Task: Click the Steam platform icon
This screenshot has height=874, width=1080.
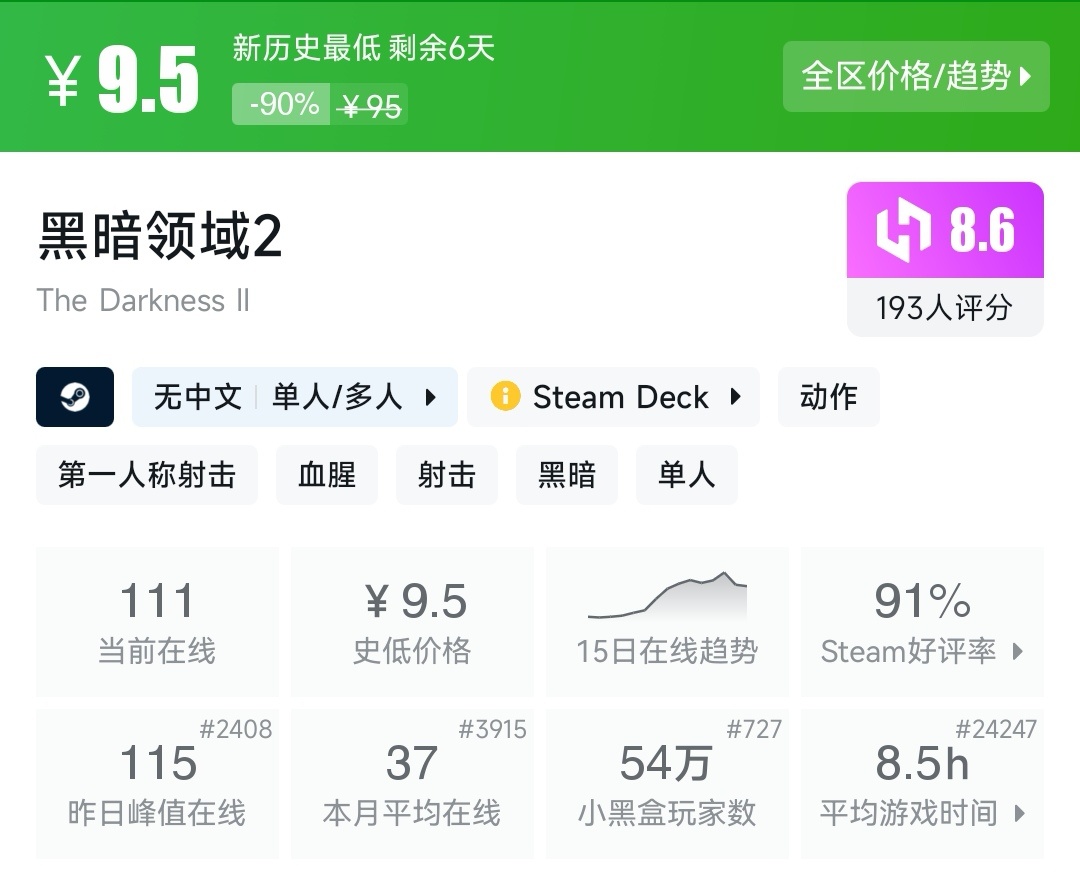Action: (74, 397)
